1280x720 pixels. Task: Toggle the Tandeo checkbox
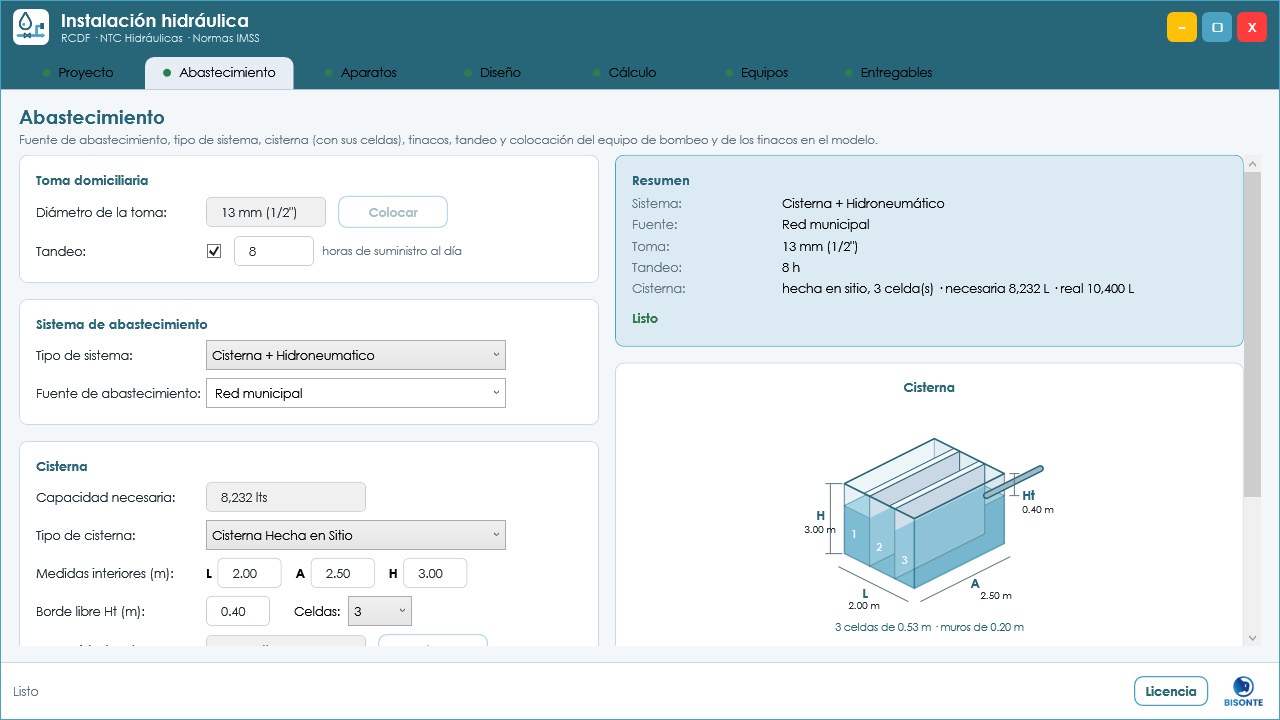tap(214, 251)
